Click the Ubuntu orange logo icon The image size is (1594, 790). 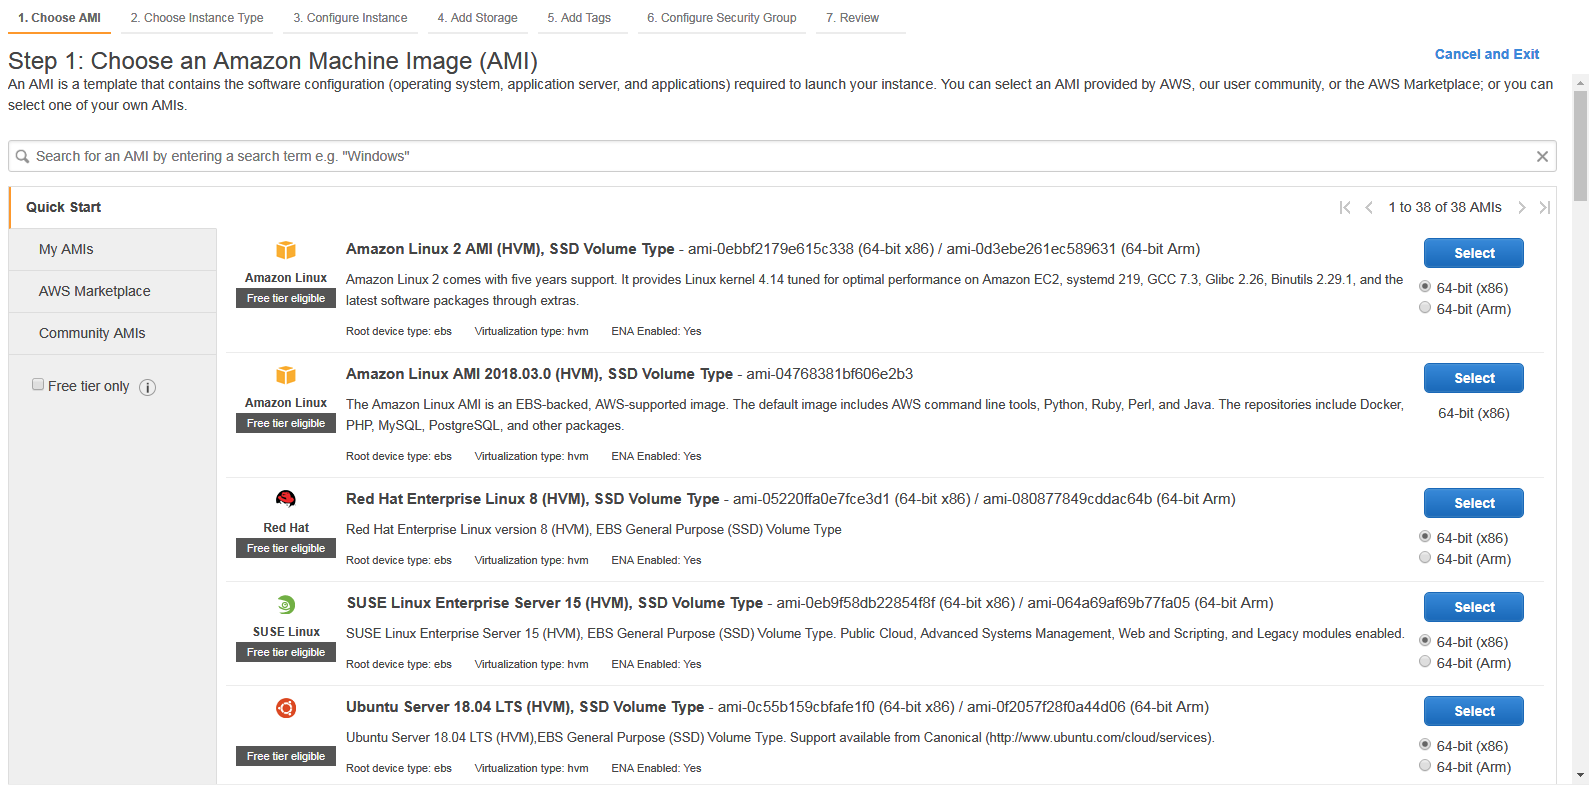click(x=286, y=708)
